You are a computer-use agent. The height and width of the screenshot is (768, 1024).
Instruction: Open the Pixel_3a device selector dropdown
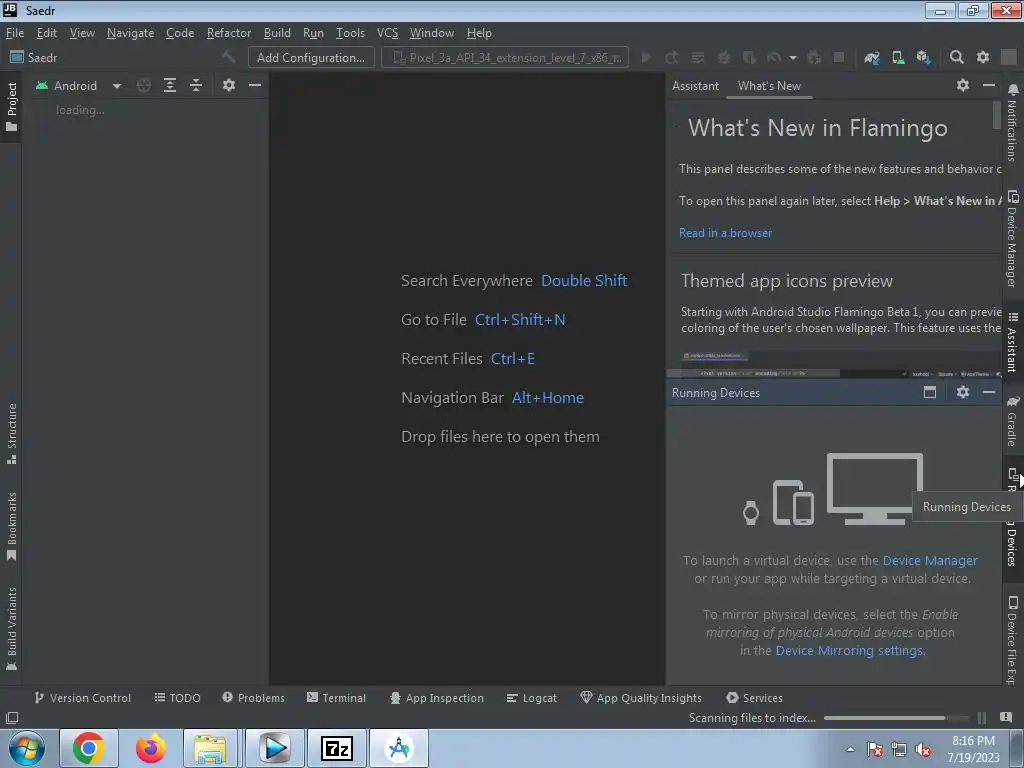pos(505,57)
